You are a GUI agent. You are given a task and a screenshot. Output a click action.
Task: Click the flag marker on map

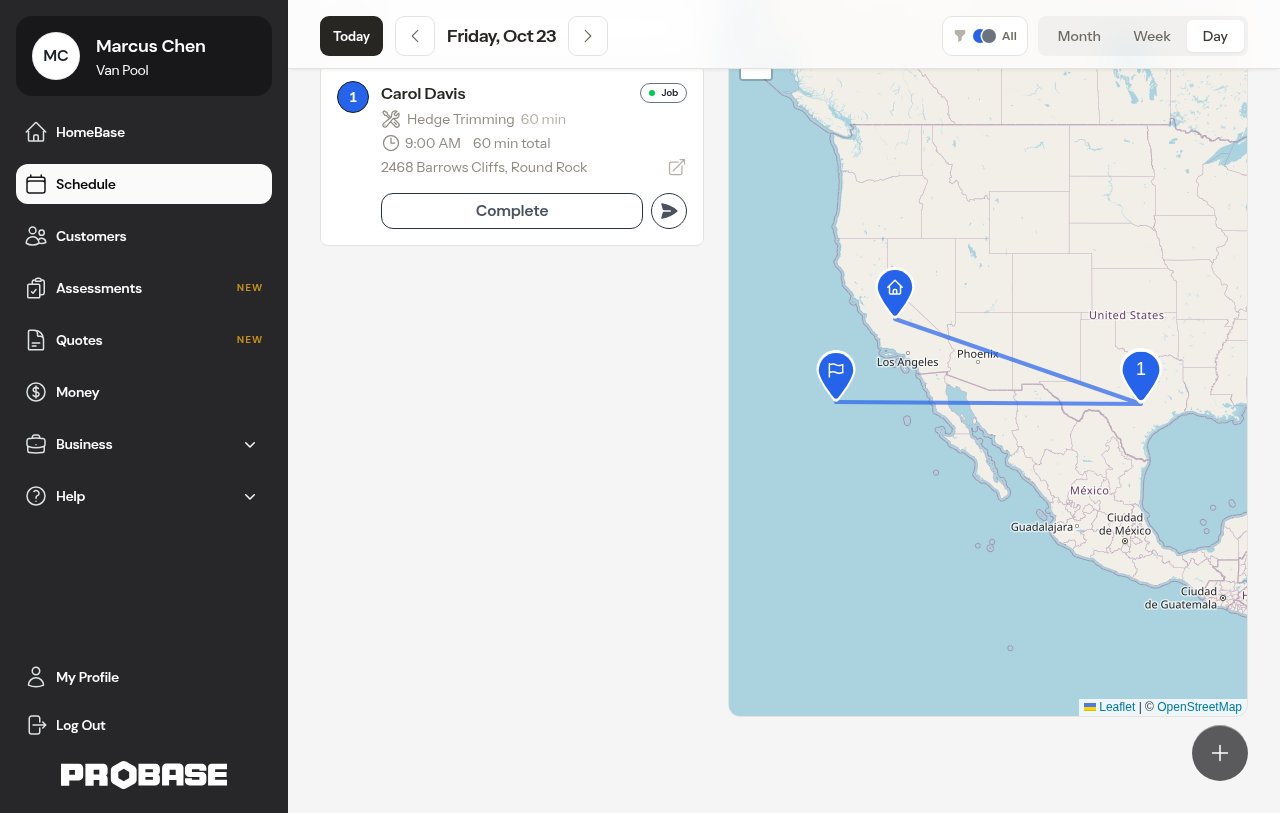[x=836, y=376]
